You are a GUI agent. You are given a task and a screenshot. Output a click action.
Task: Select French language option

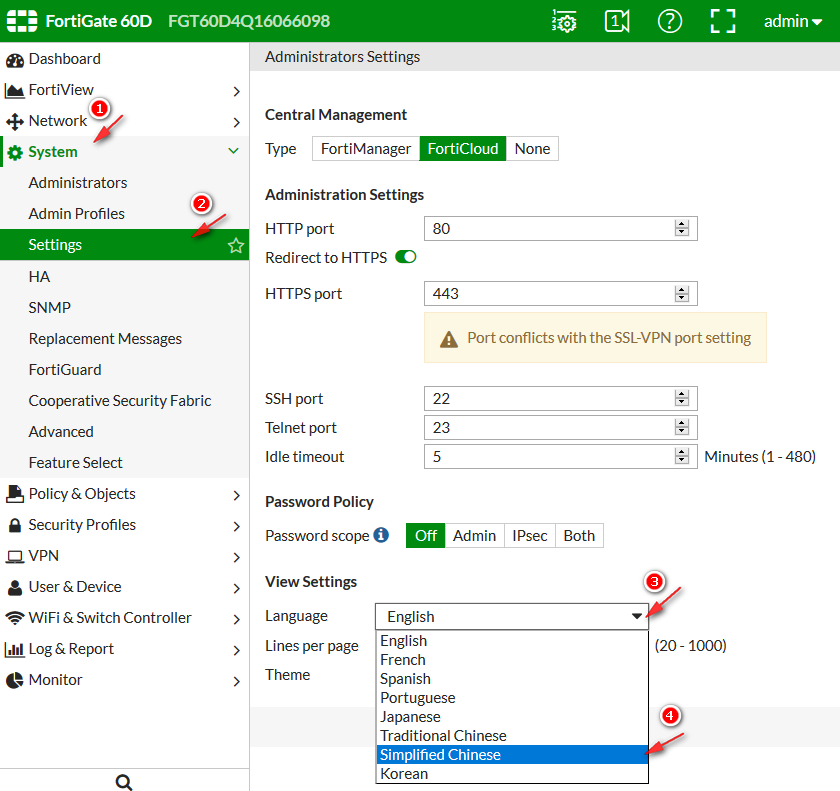coord(512,660)
